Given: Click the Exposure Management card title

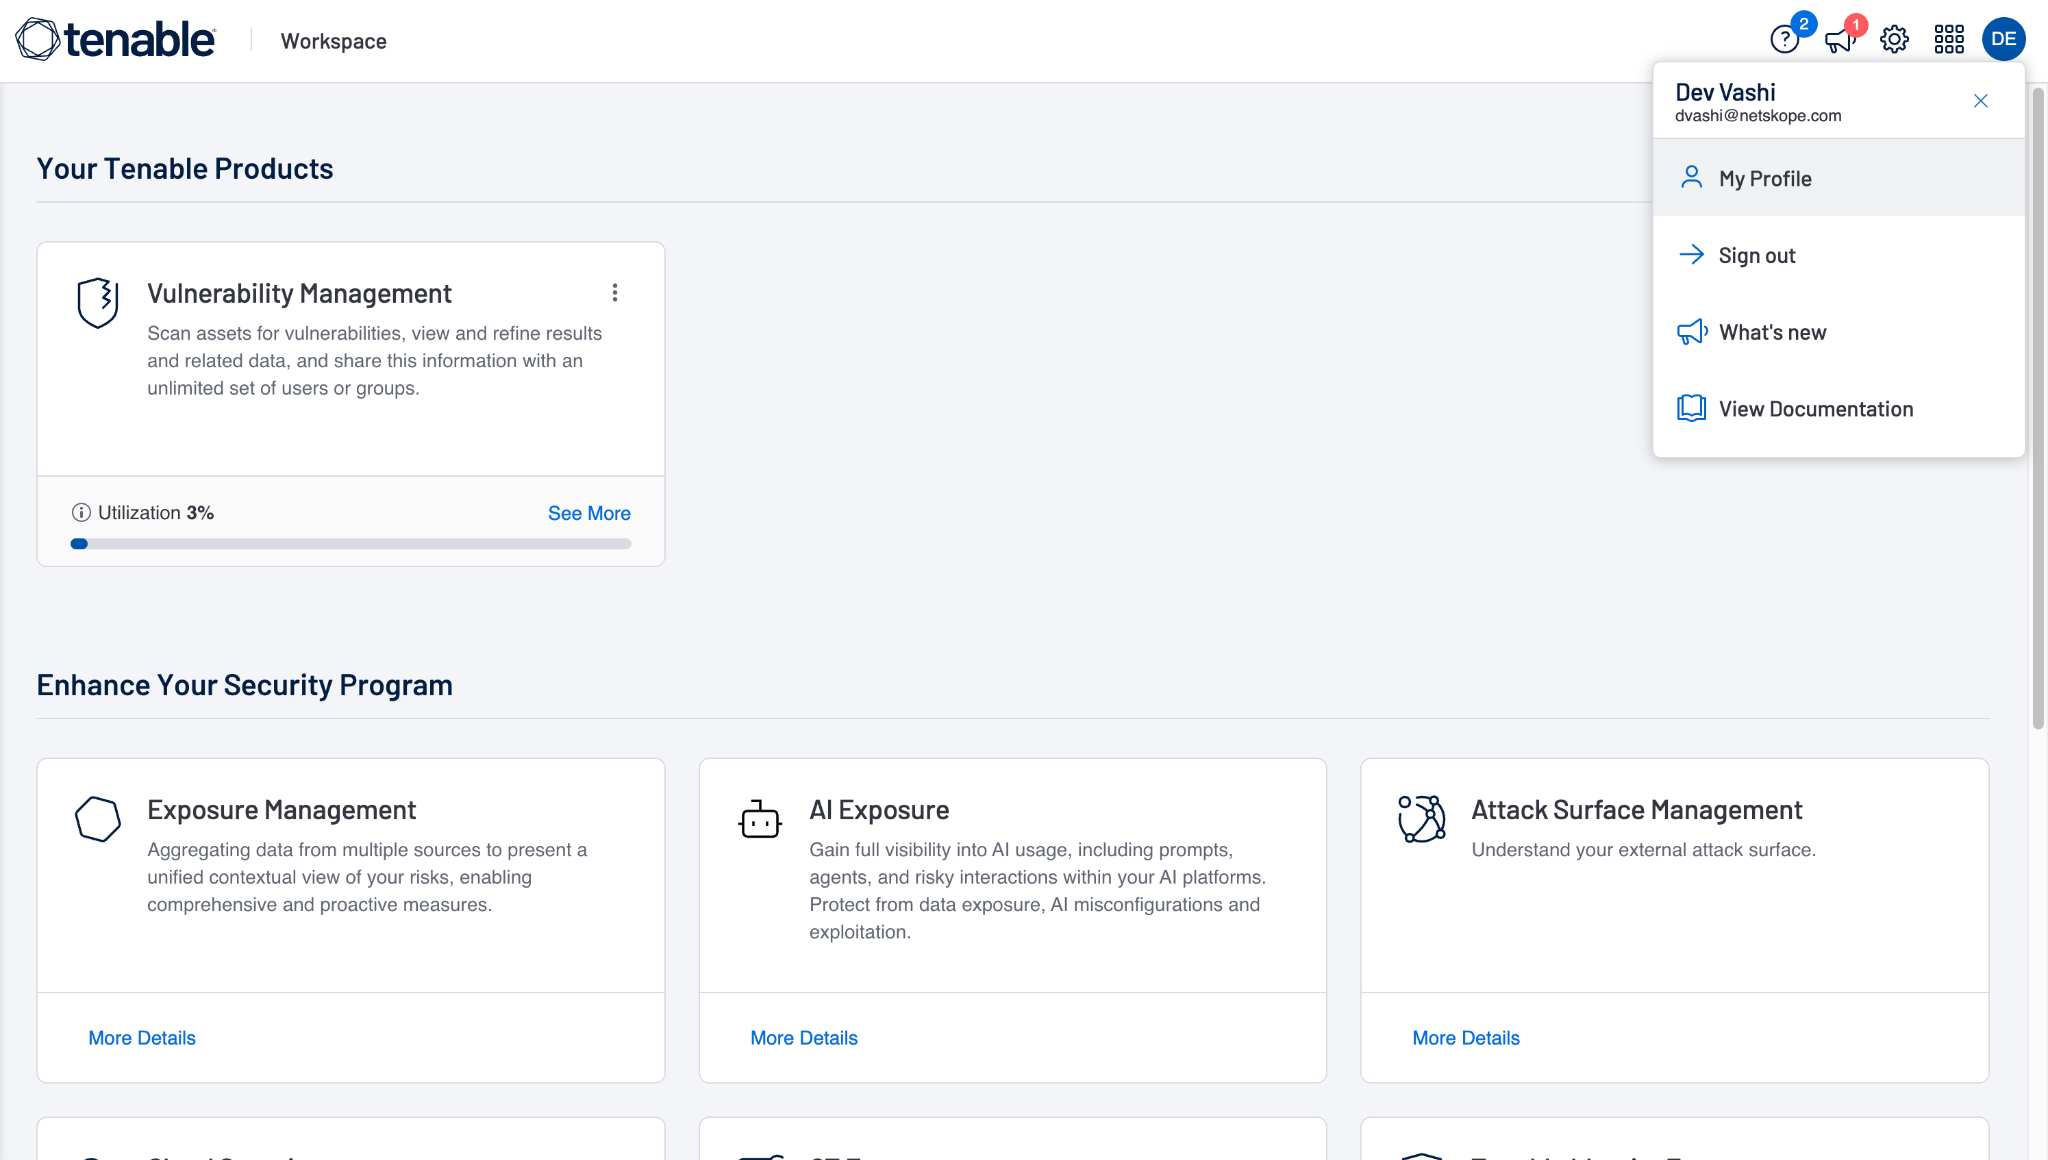Looking at the screenshot, I should point(281,810).
